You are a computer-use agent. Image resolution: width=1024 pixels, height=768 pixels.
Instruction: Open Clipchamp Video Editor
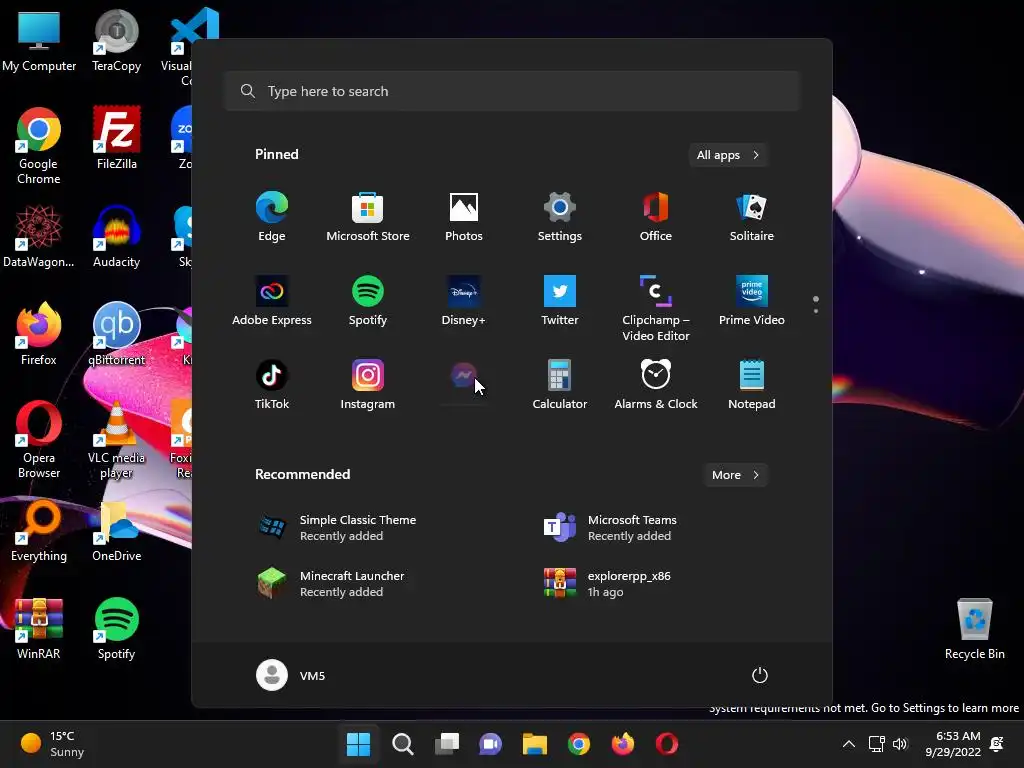[x=656, y=308]
